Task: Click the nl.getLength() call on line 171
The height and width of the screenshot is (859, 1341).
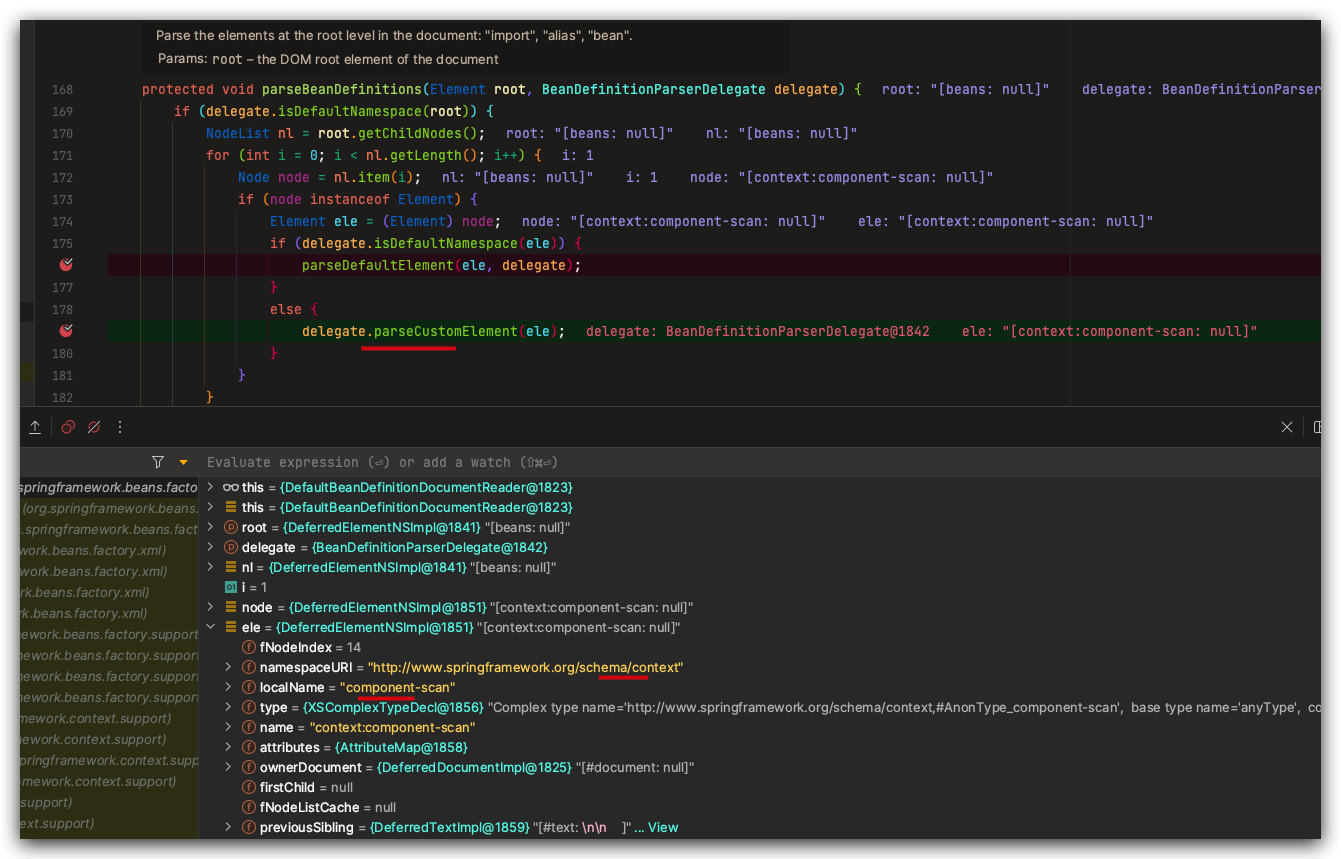Action: (422, 155)
